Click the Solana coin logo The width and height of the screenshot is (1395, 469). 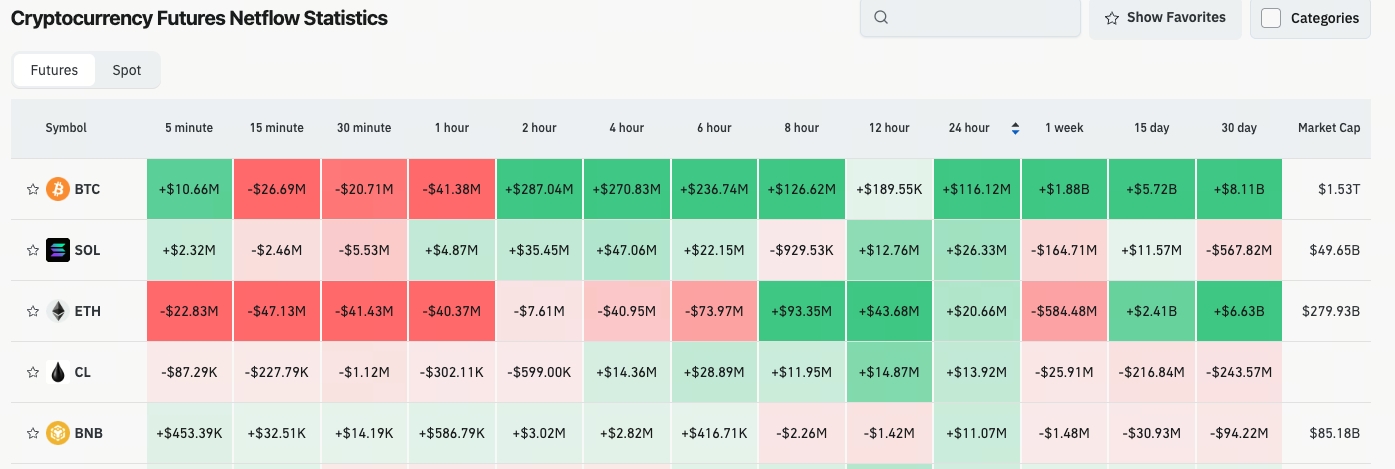pyautogui.click(x=58, y=250)
